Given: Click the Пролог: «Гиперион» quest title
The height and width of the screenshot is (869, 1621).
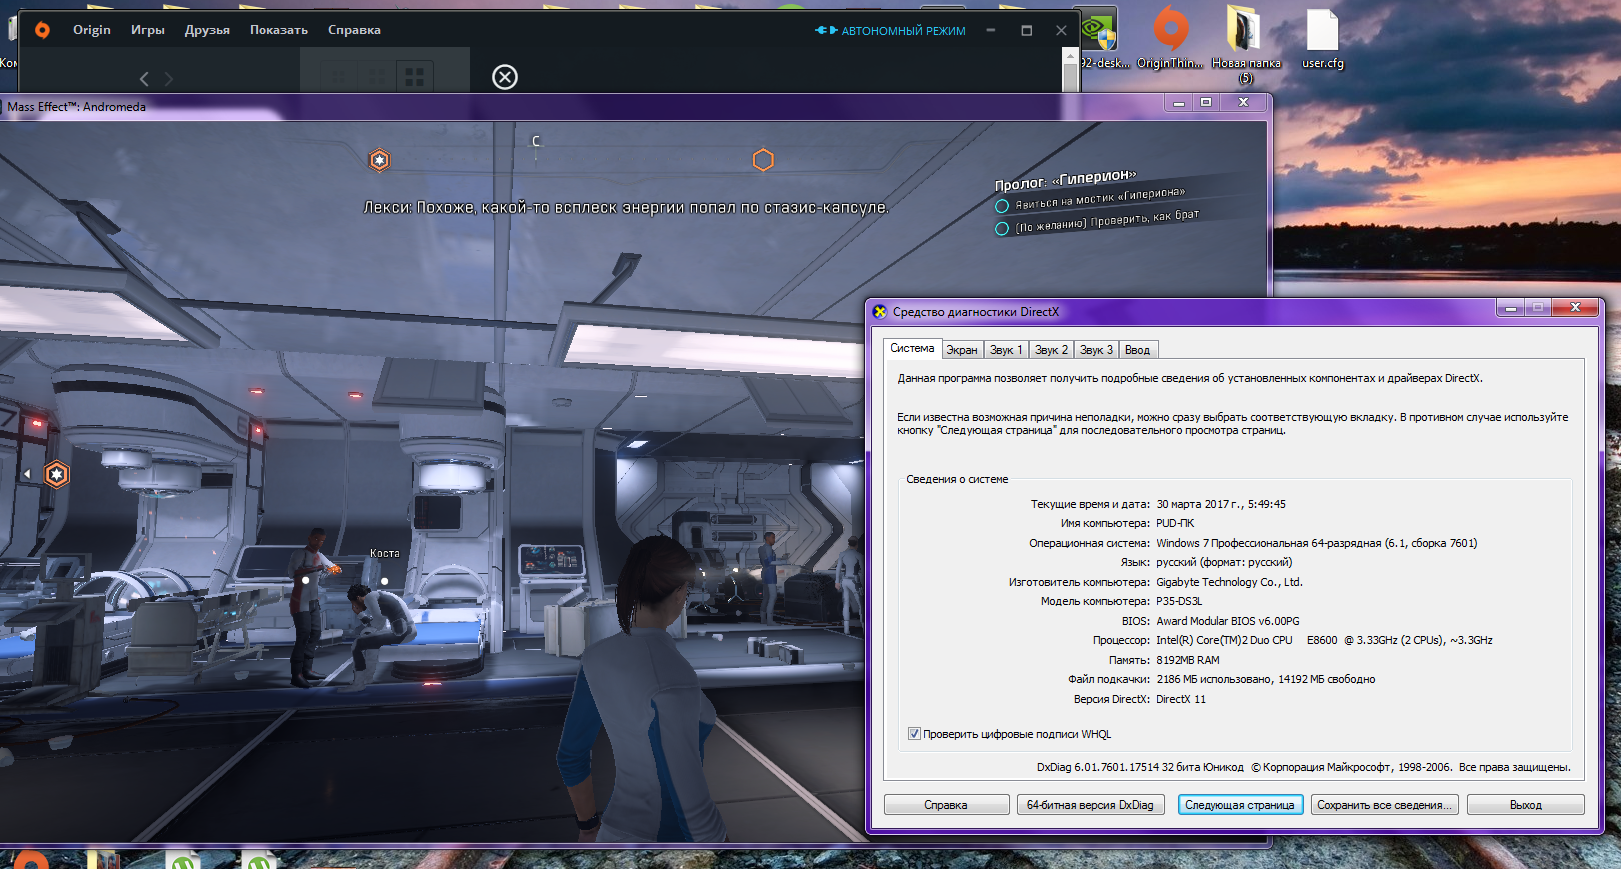Looking at the screenshot, I should 1065,180.
